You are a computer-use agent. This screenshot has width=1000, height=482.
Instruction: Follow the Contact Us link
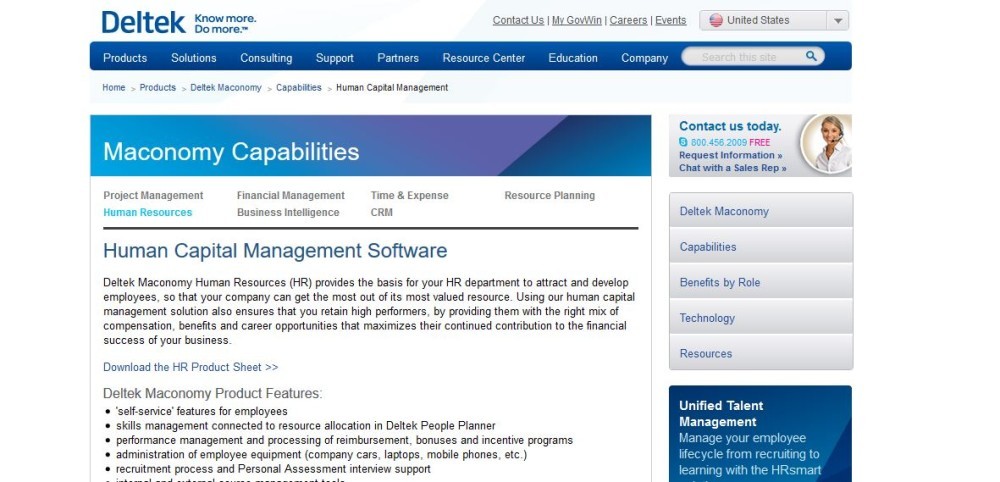point(518,20)
